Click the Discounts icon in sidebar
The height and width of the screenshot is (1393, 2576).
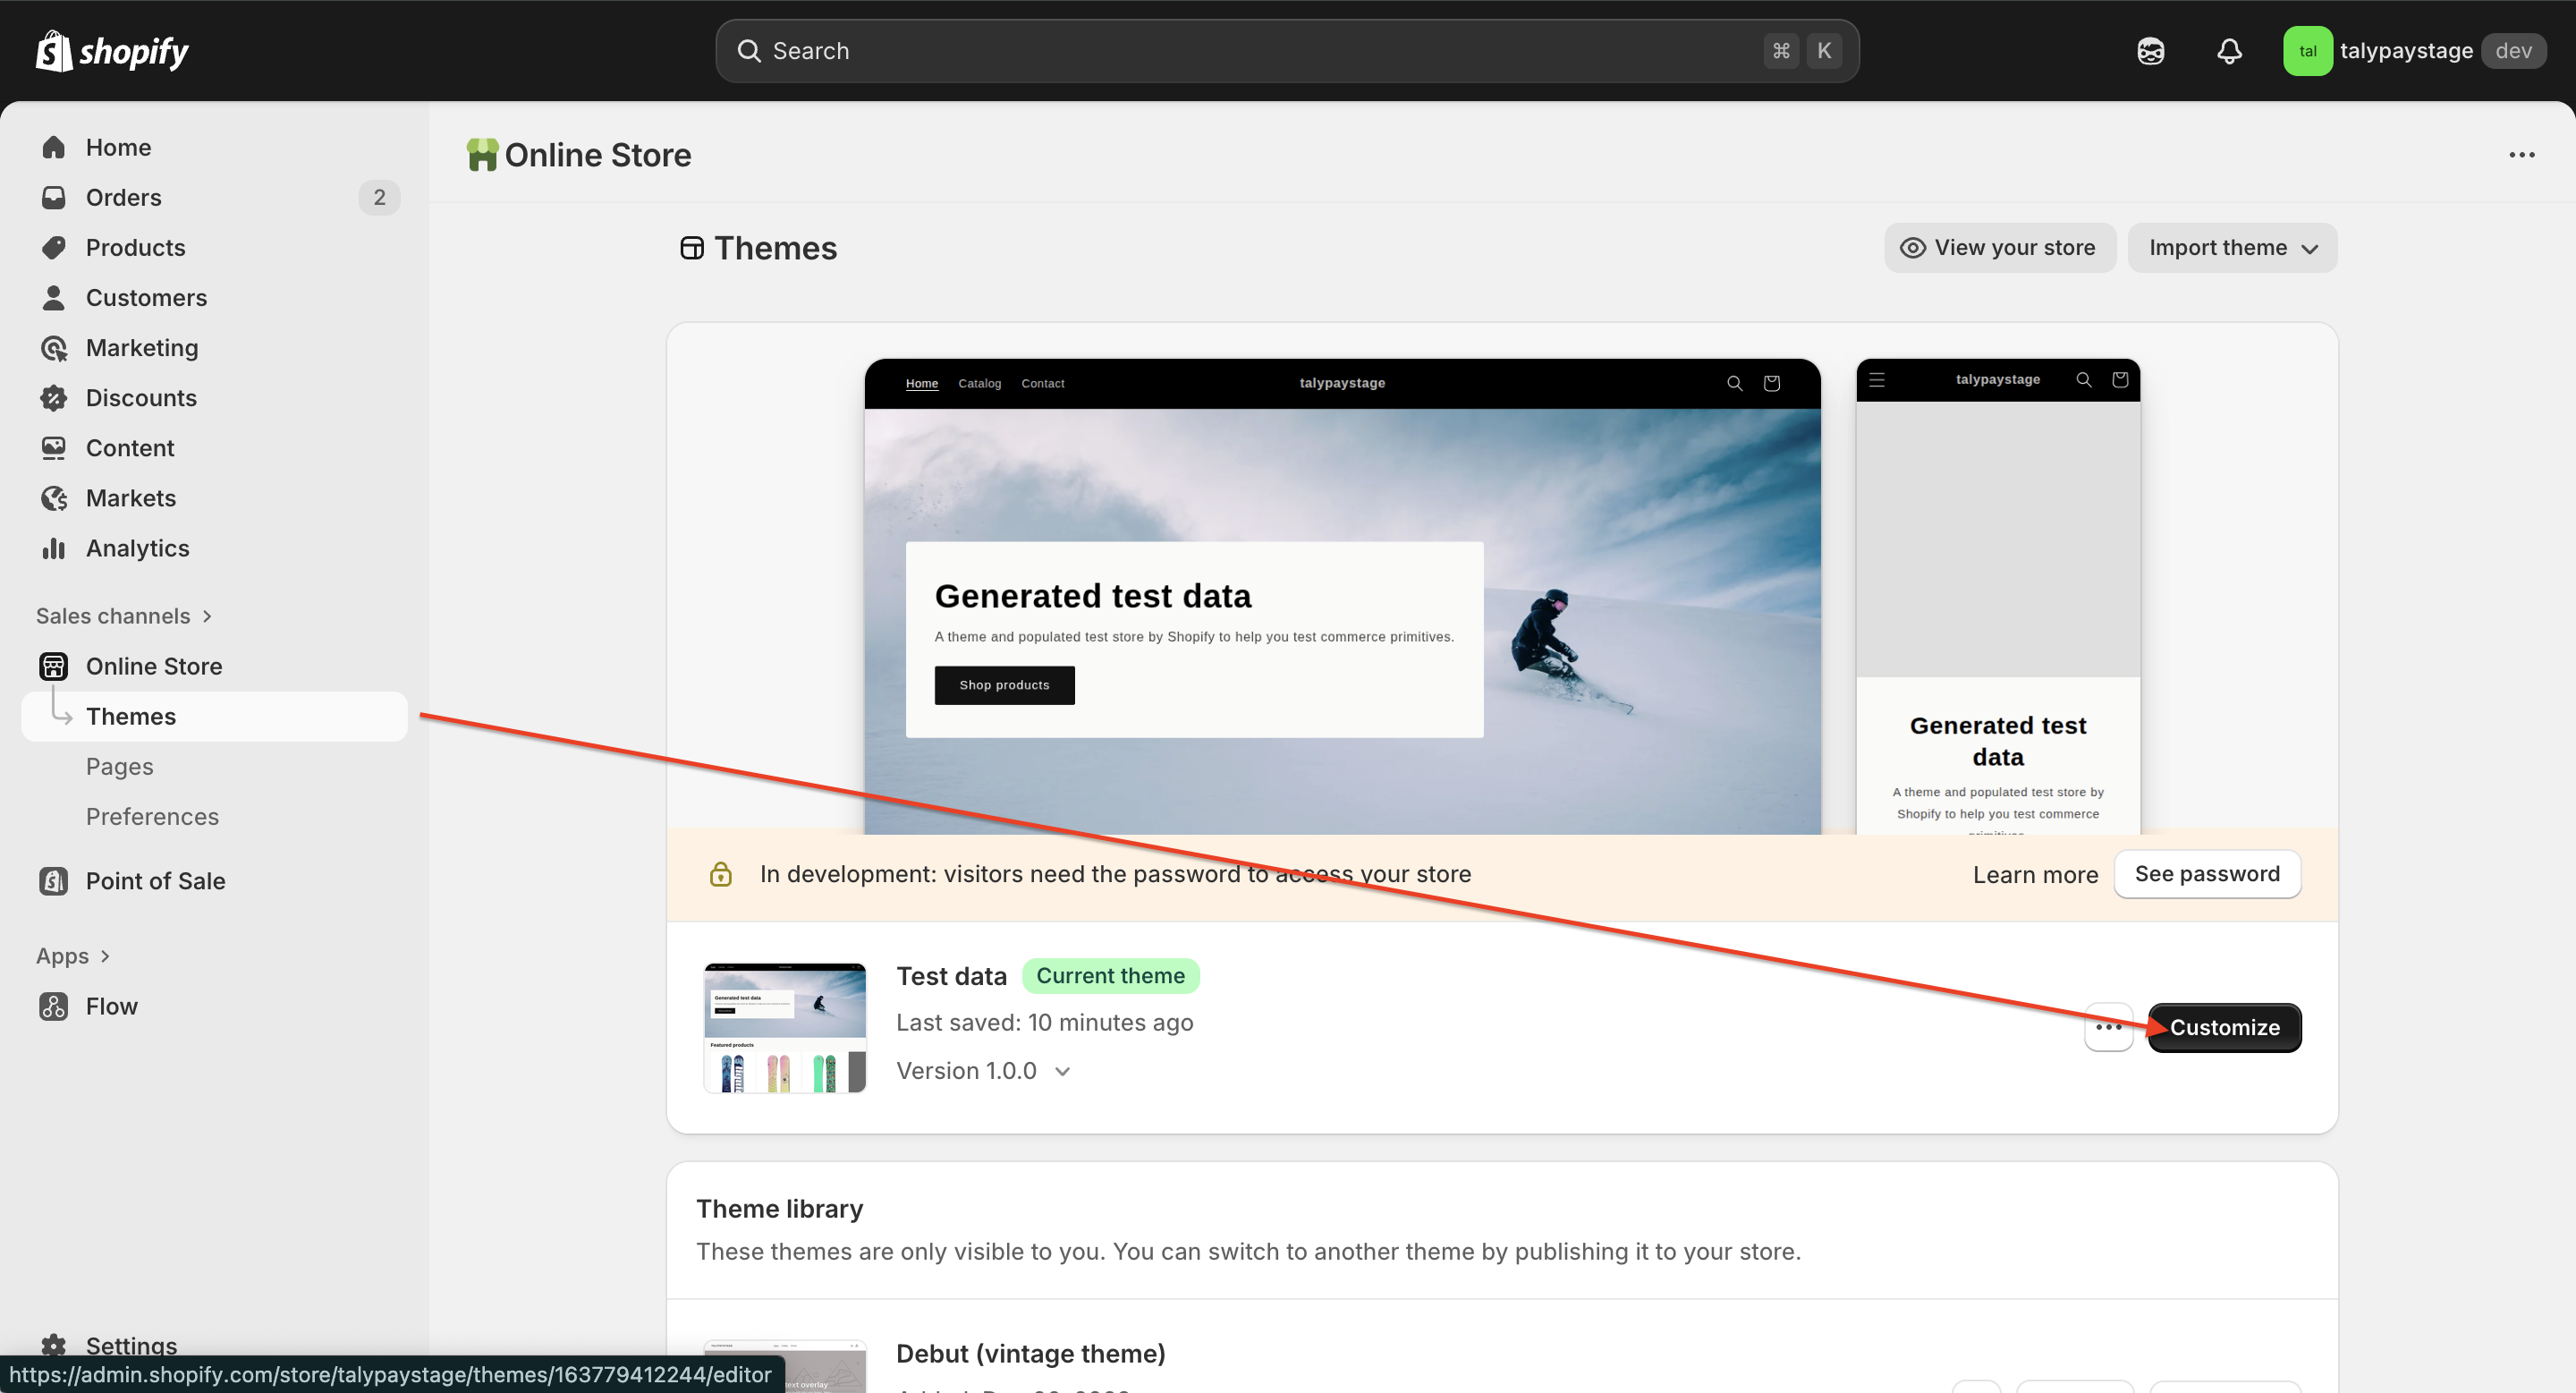[54, 398]
